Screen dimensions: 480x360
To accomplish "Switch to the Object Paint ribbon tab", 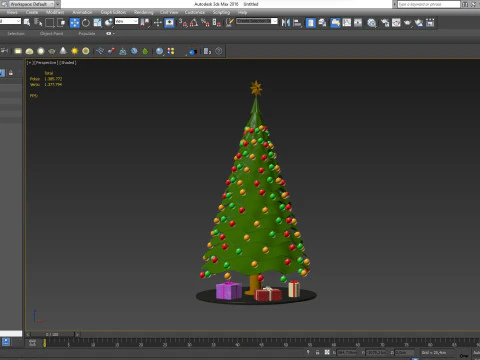I will tap(51, 33).
